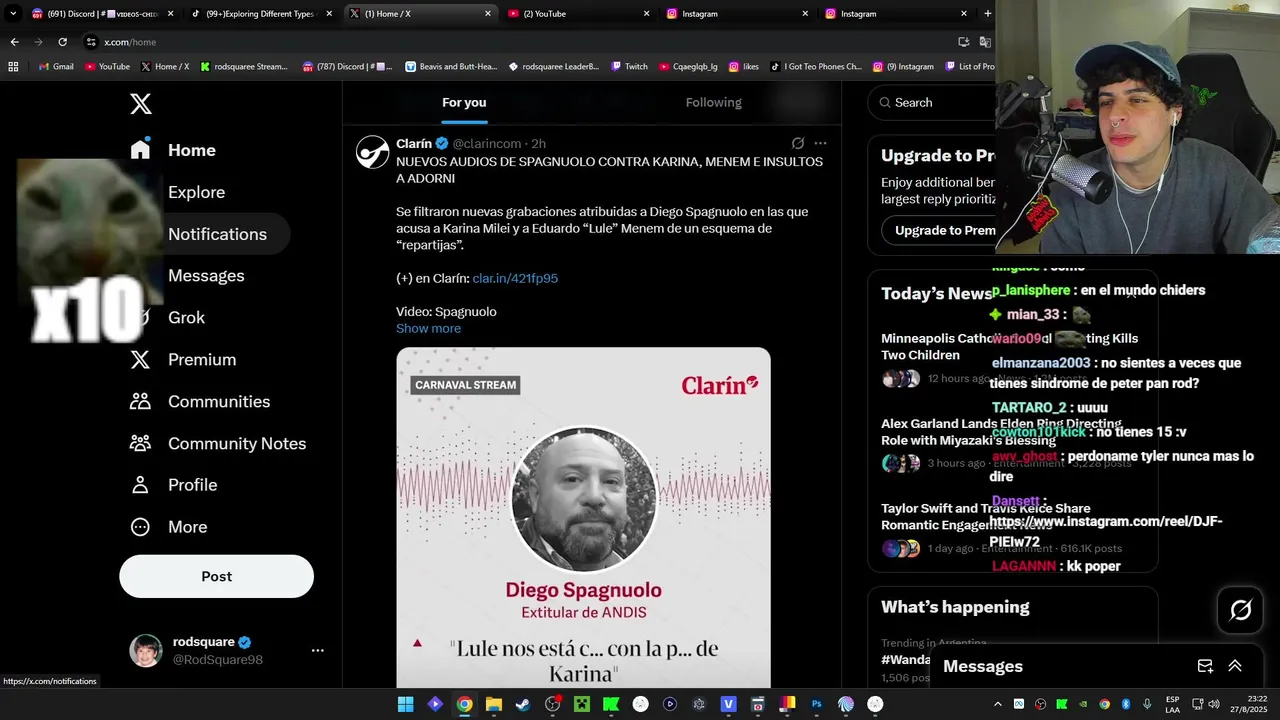Switch to the For you tab
Screen dimensions: 1280x720
(464, 102)
